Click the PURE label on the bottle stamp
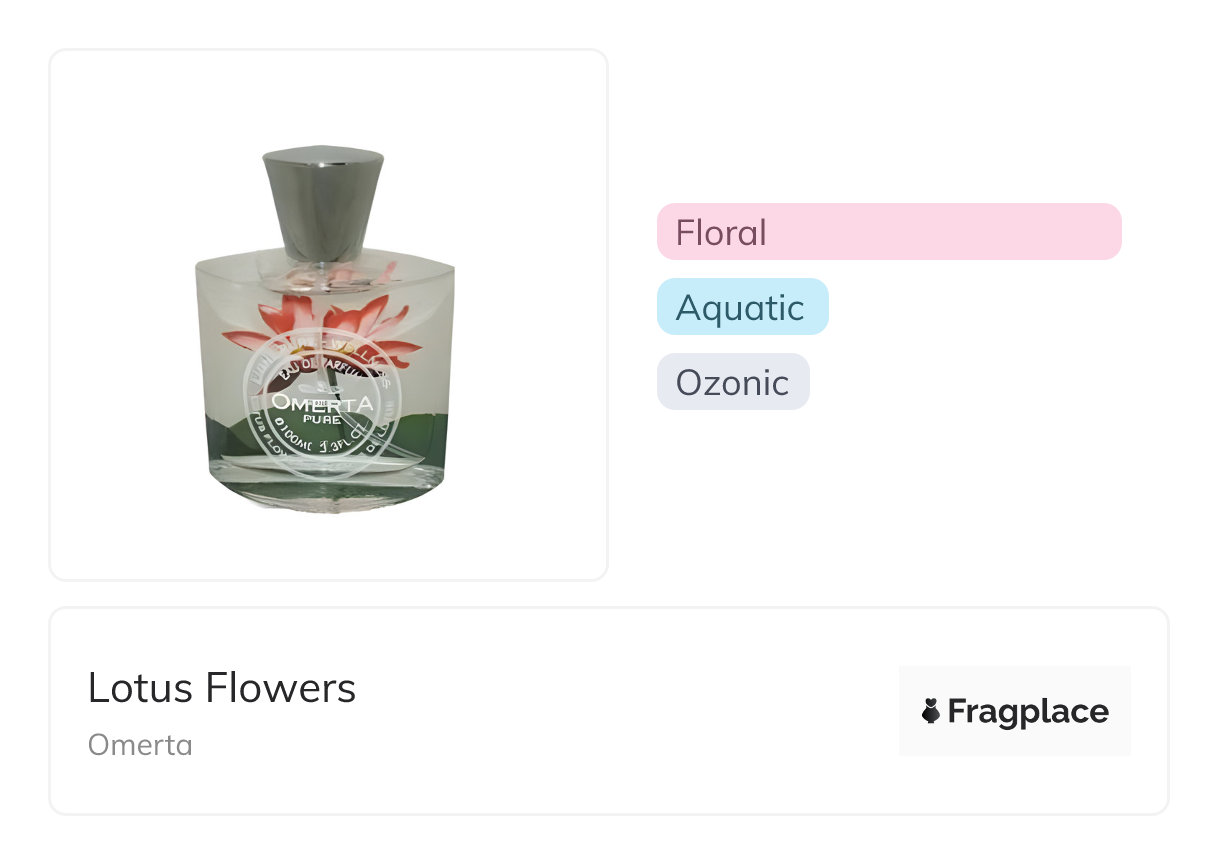This screenshot has height=864, width=1218. [322, 421]
